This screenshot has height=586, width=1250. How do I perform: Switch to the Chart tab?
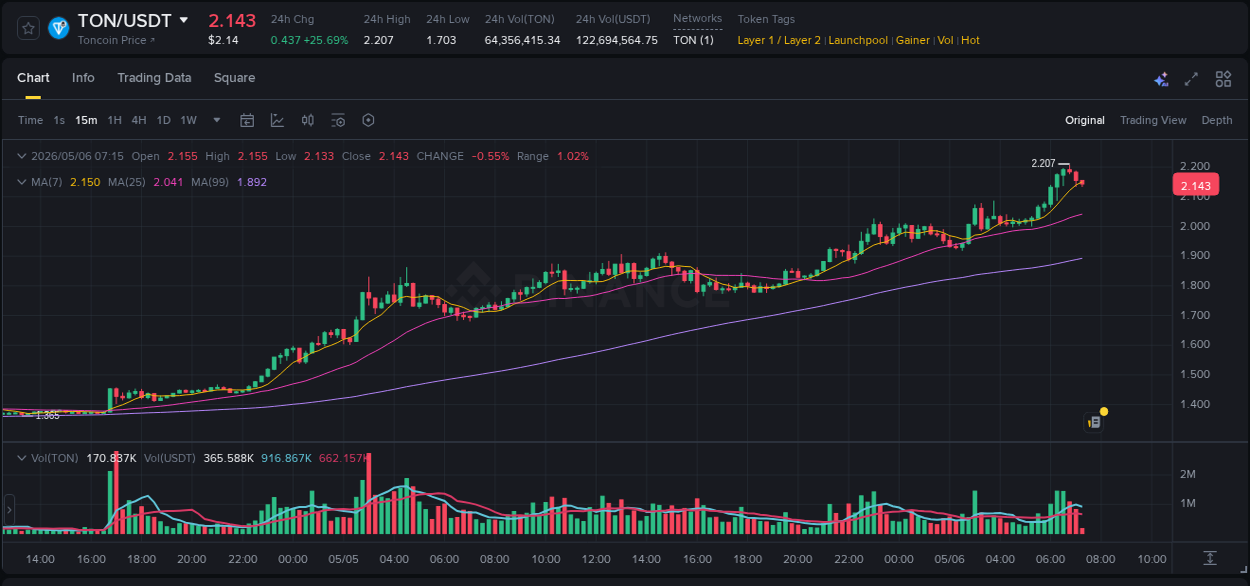tap(33, 78)
